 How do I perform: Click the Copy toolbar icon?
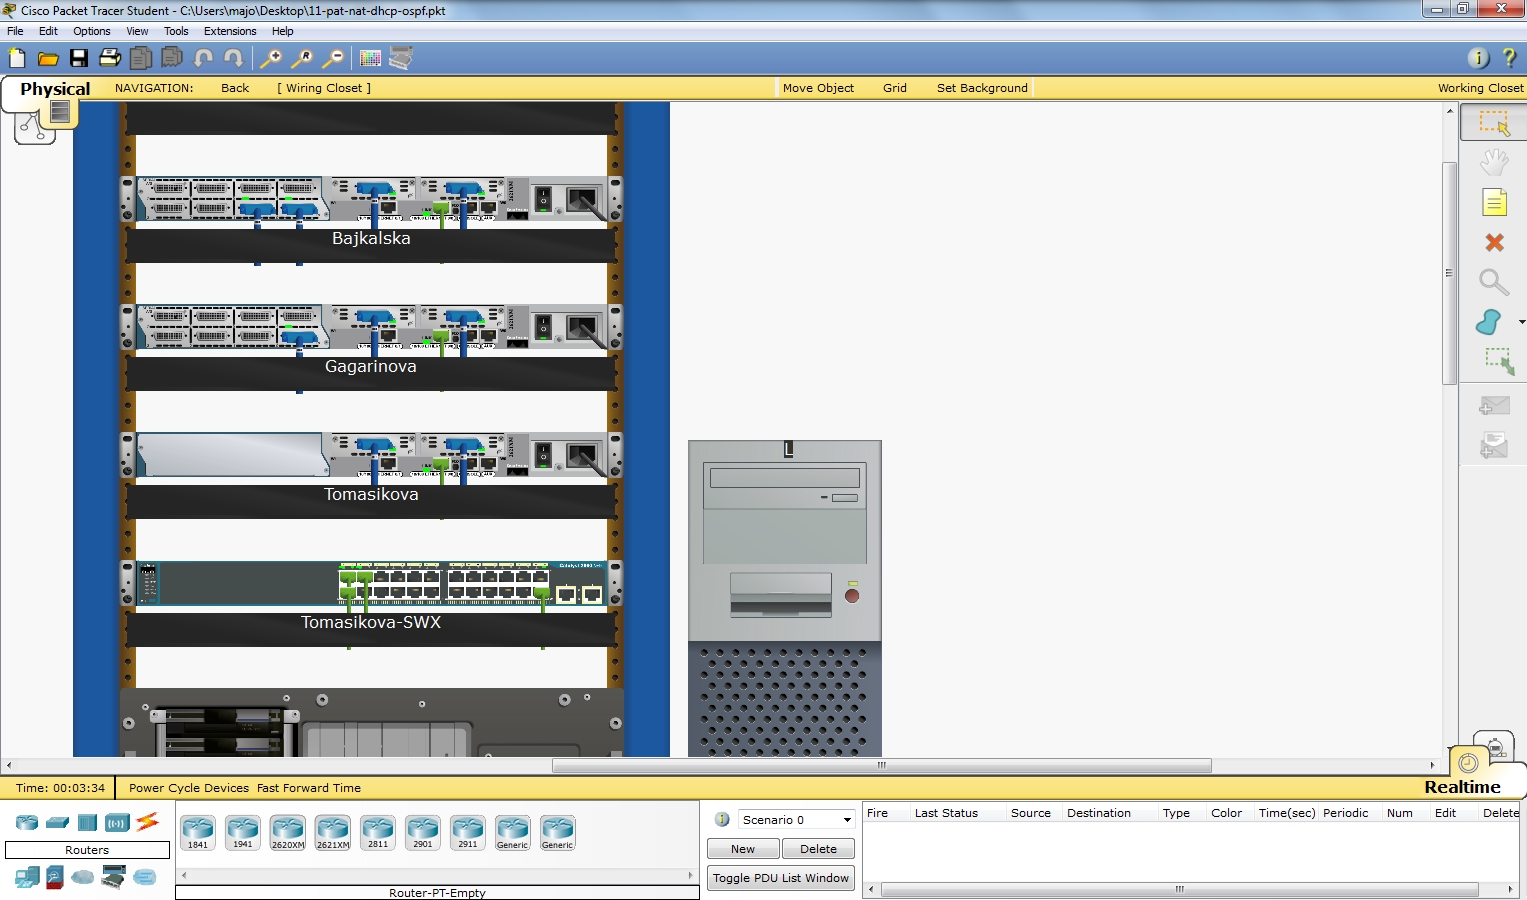click(x=141, y=58)
